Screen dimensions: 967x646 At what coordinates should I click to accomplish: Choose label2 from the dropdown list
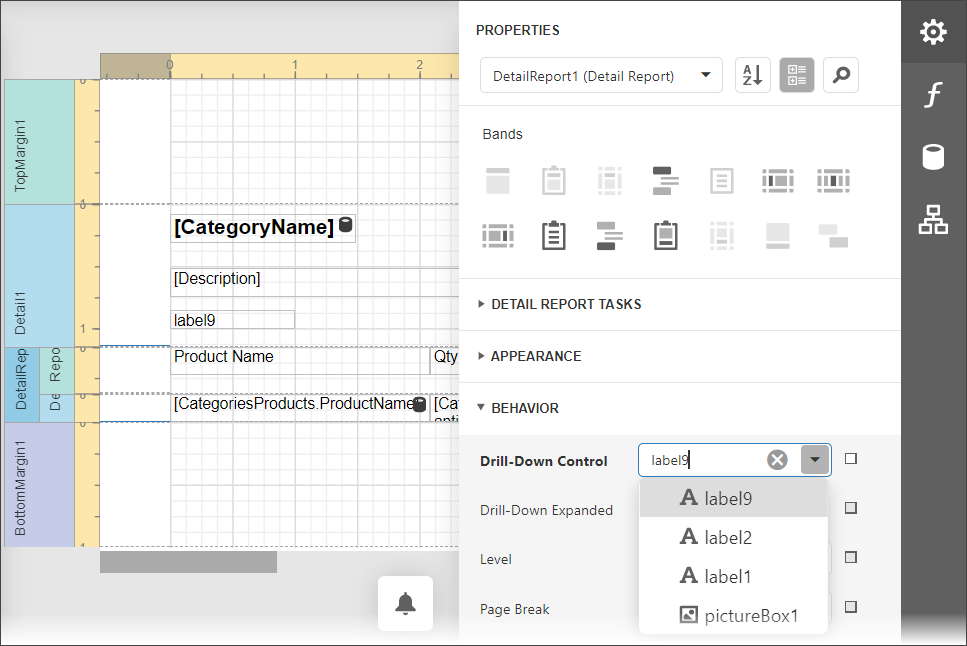click(x=727, y=537)
